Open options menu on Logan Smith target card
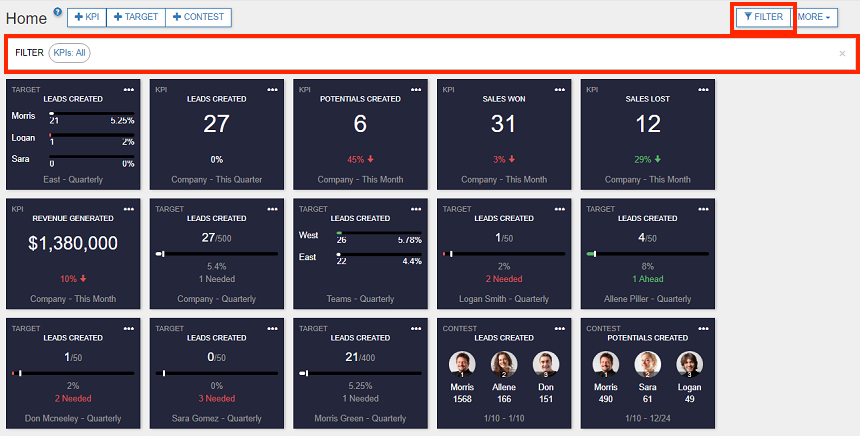Viewport: 860px width, 436px height. coord(559,209)
